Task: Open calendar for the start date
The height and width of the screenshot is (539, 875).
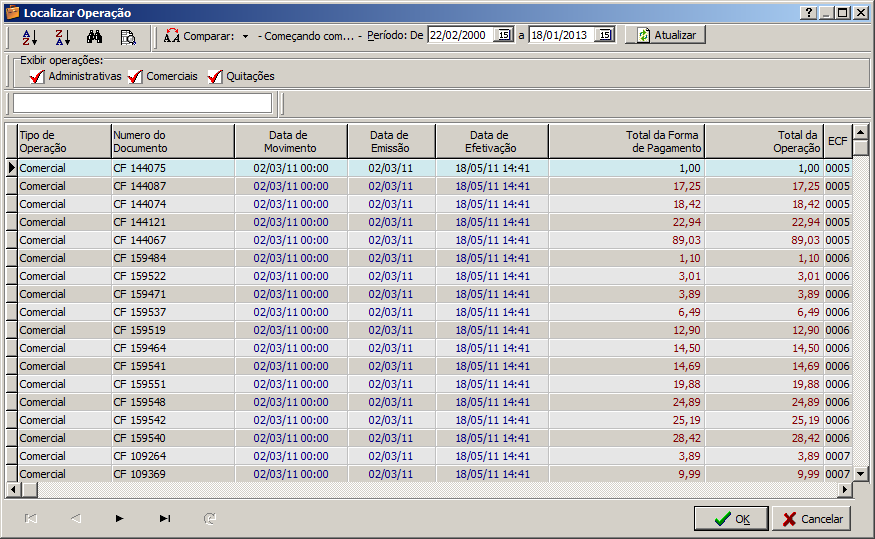Action: click(x=504, y=35)
